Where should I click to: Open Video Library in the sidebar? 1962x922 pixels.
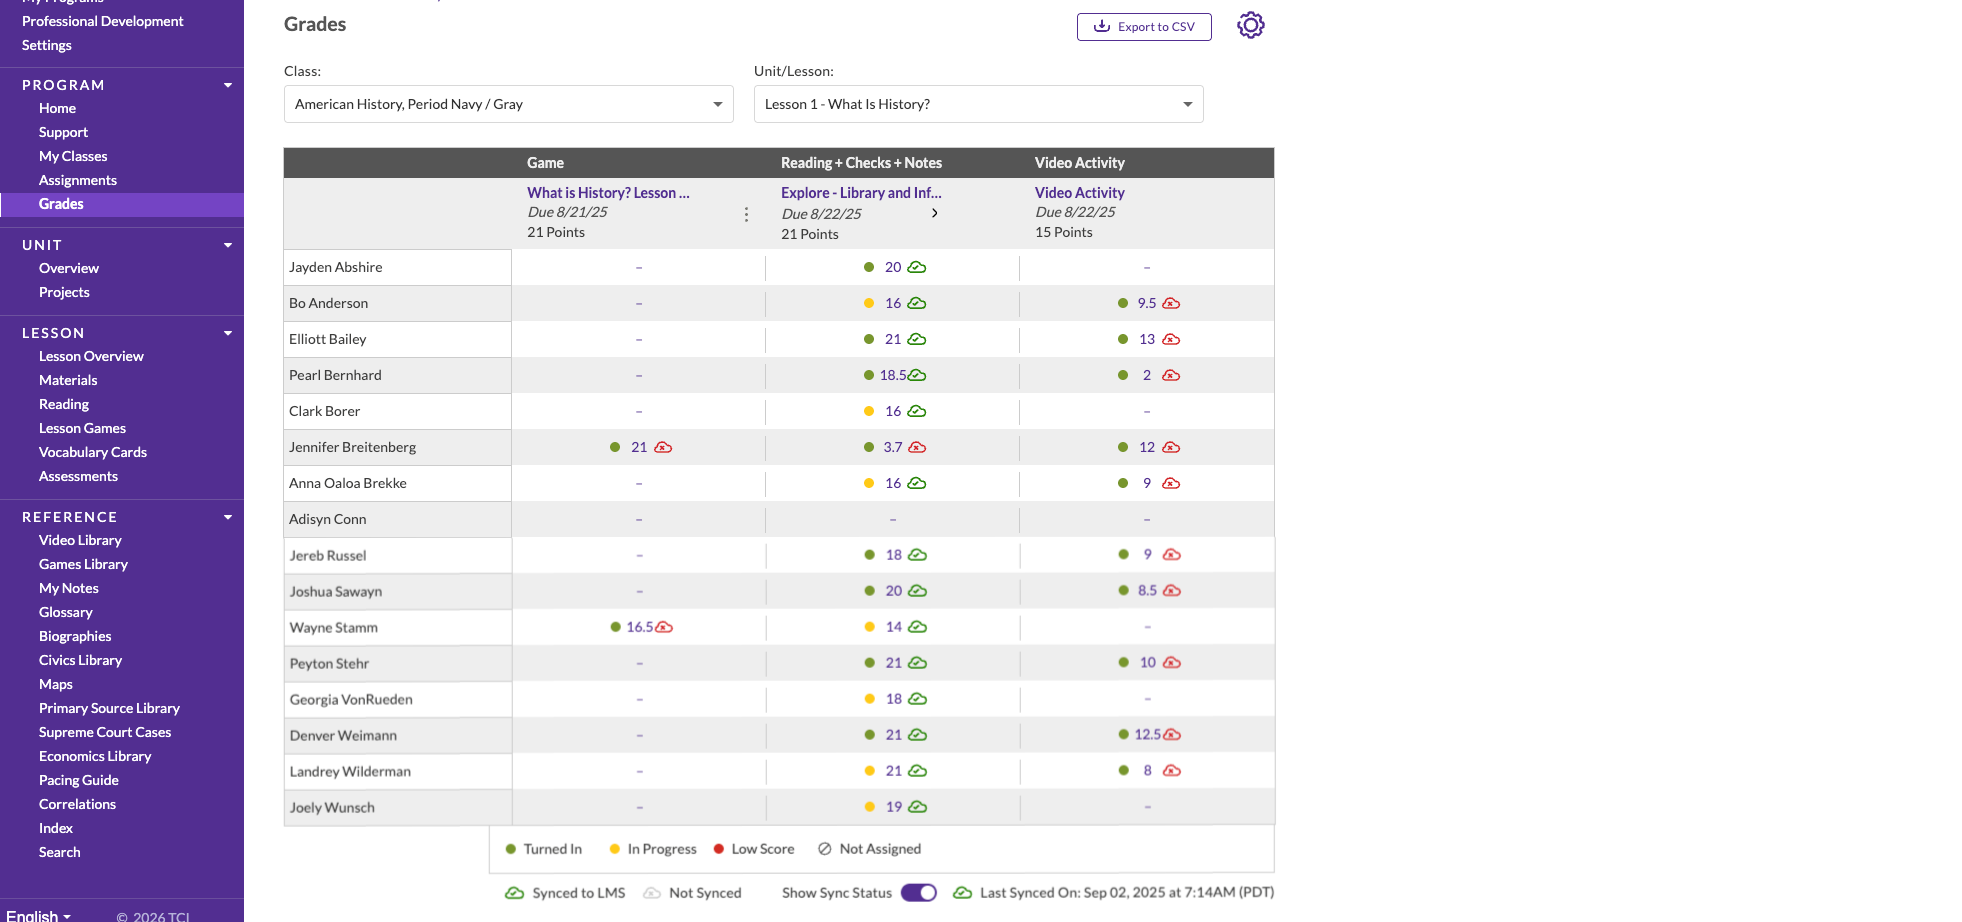(80, 540)
